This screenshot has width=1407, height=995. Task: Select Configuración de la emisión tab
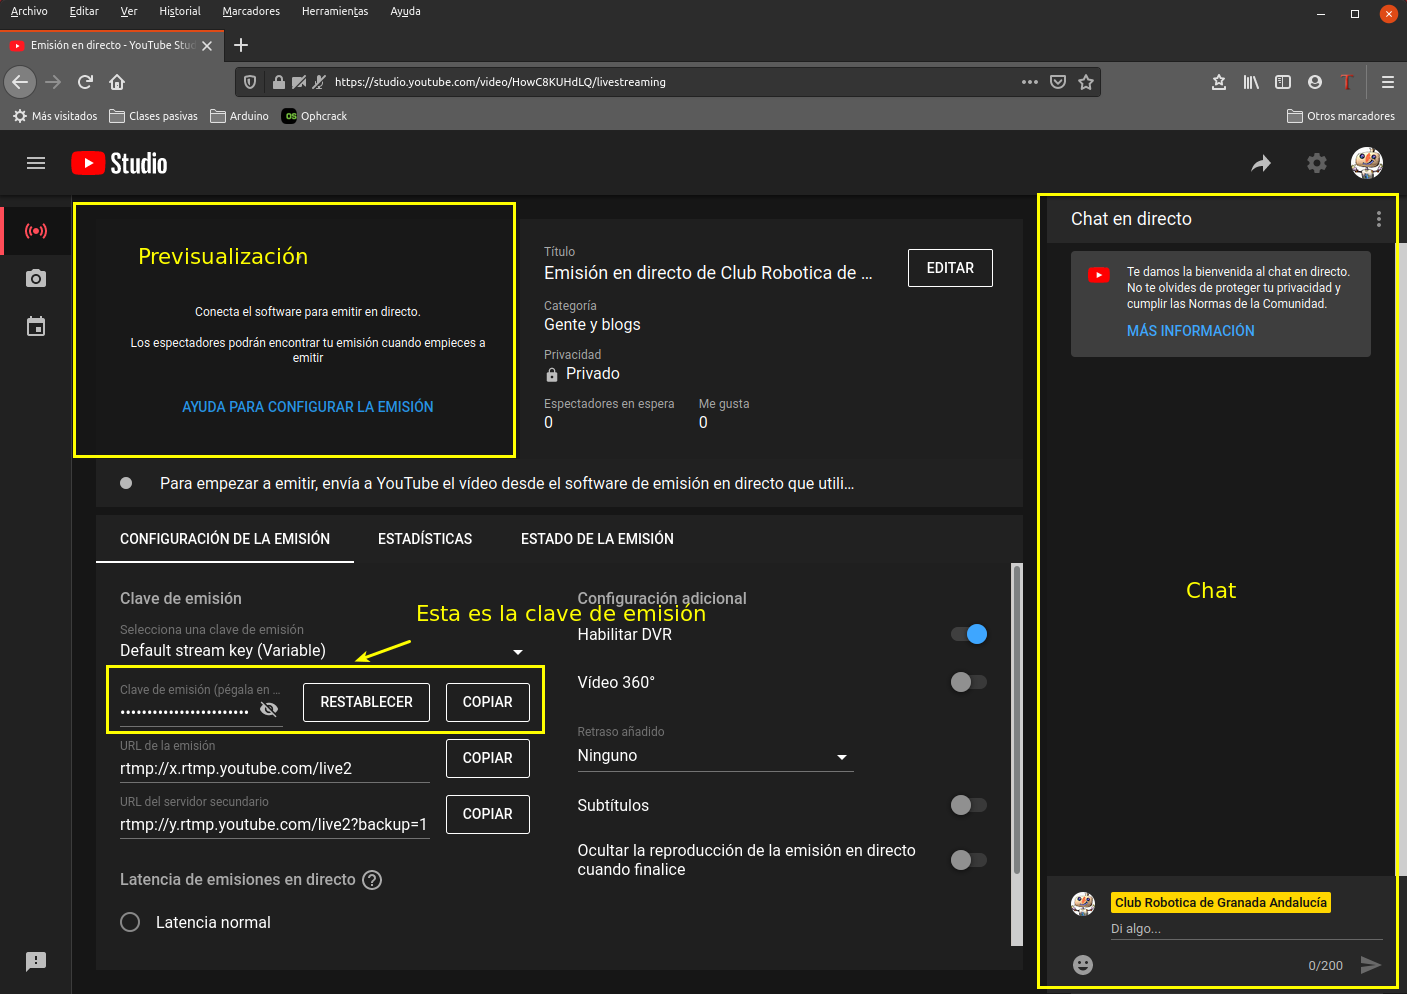point(225,539)
